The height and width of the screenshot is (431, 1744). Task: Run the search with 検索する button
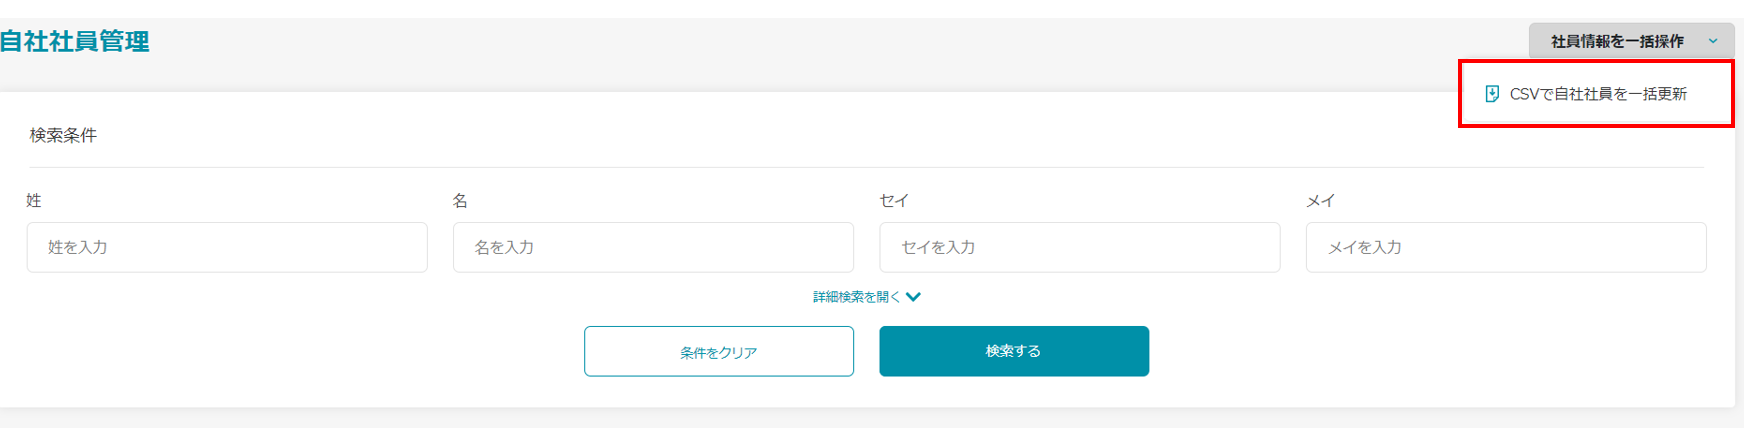[1013, 351]
